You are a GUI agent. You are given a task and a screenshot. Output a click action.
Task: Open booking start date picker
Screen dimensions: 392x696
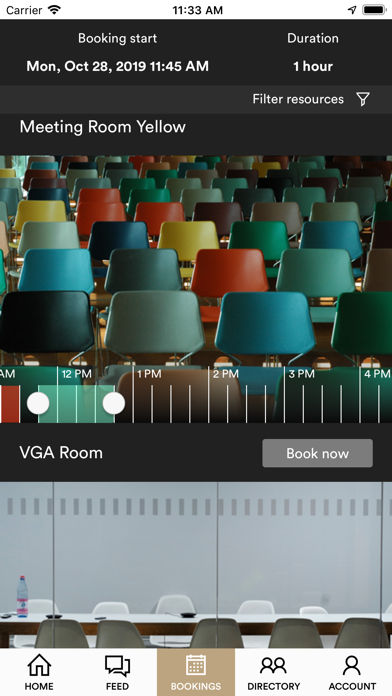117,66
